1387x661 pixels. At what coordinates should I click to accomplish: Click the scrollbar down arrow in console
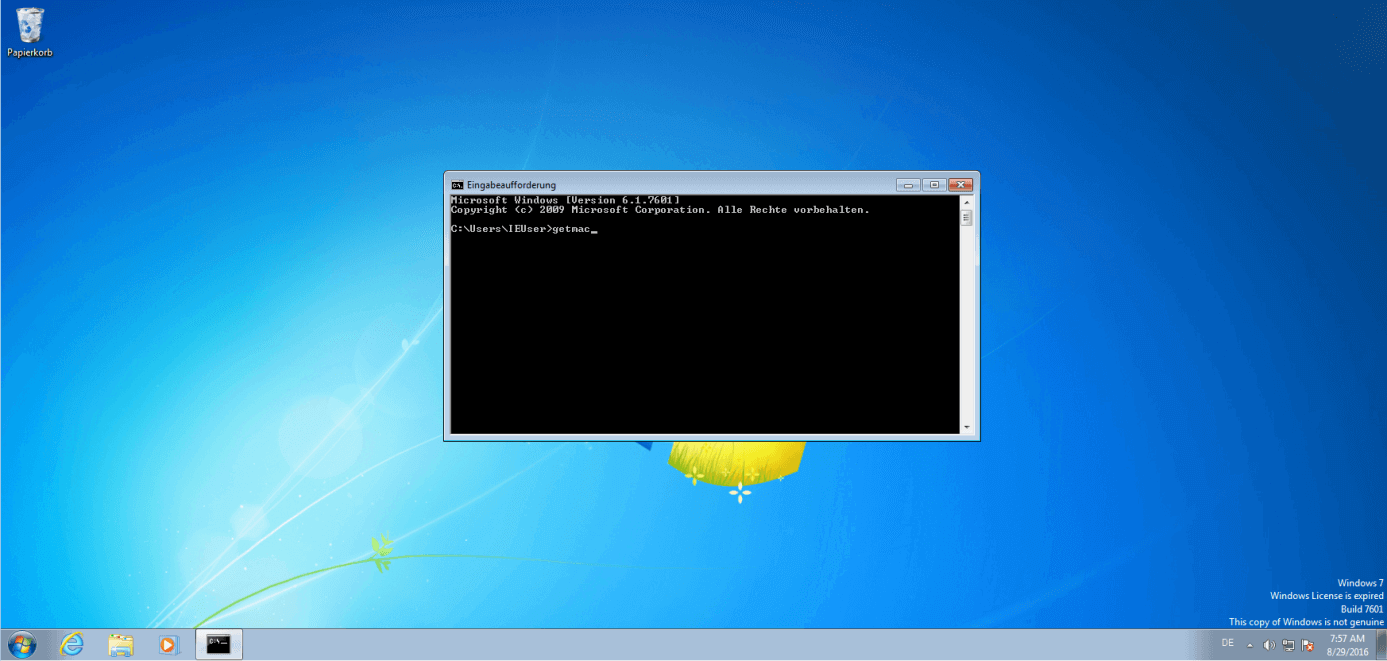[x=966, y=427]
